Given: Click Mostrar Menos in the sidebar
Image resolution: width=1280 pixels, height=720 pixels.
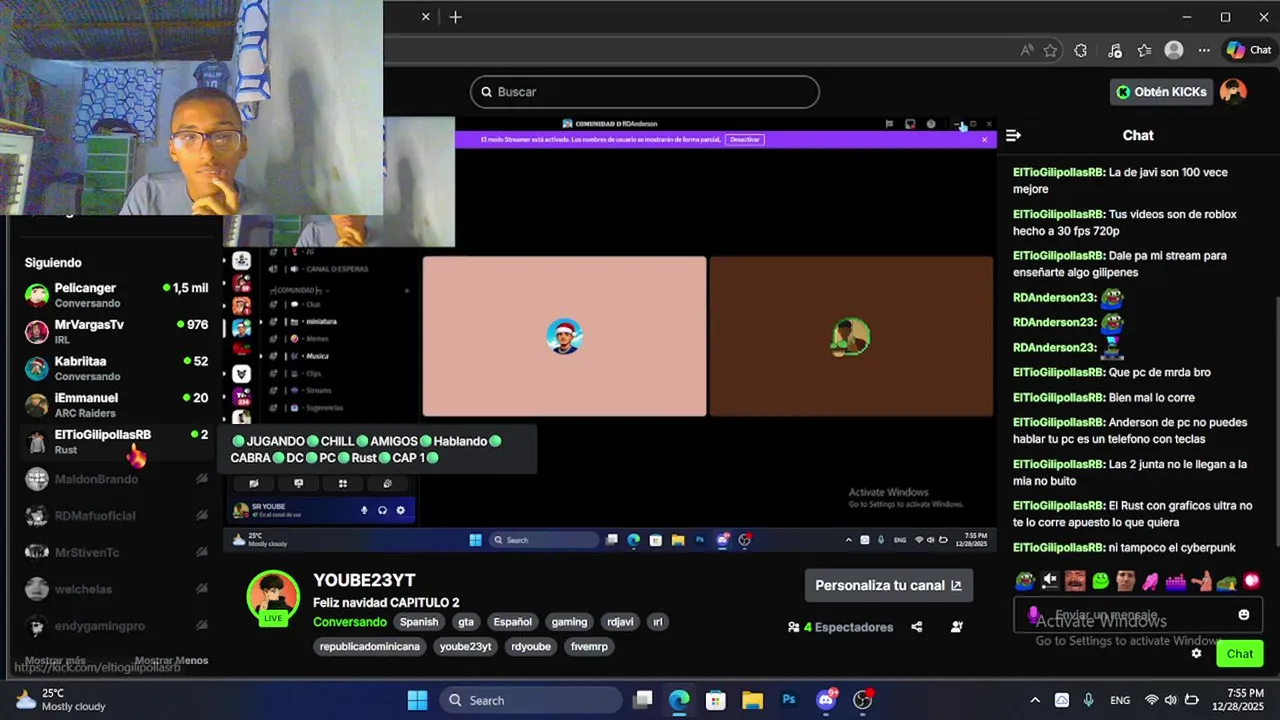Looking at the screenshot, I should pos(171,661).
